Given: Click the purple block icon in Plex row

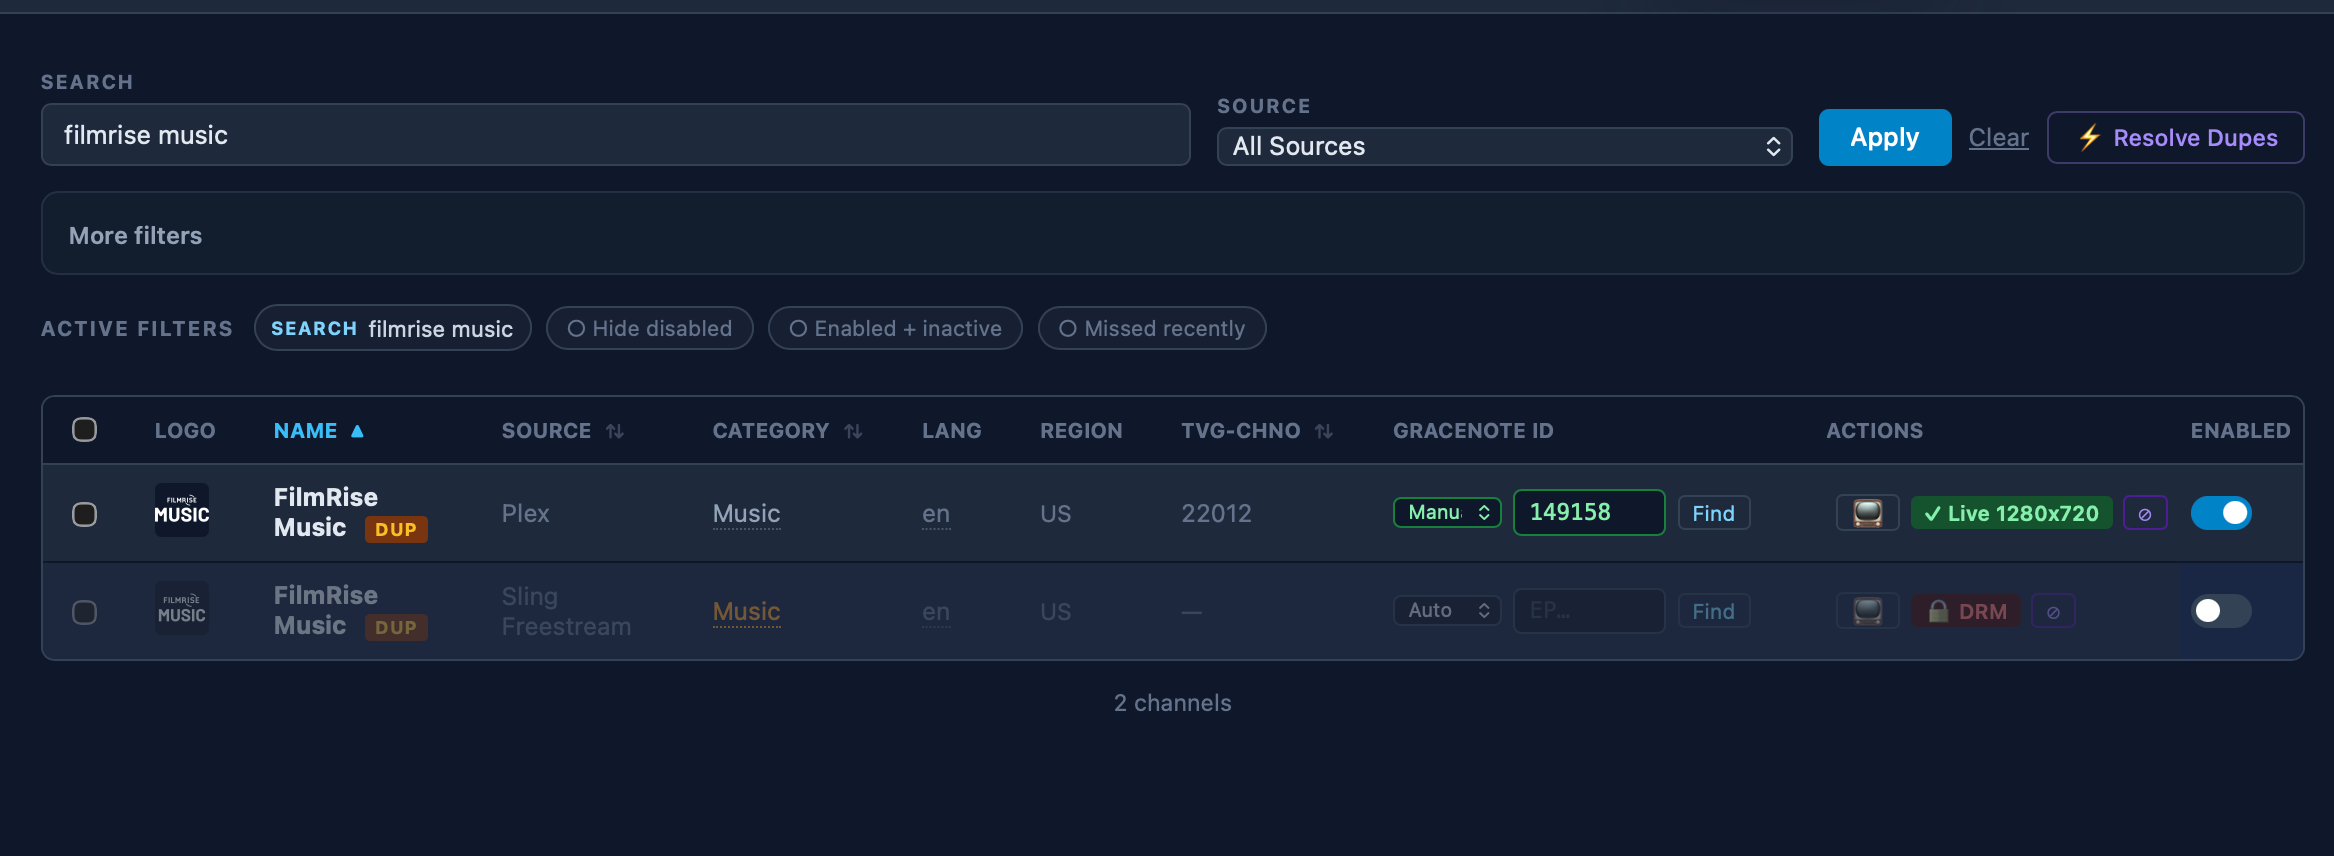Looking at the screenshot, I should 2145,513.
